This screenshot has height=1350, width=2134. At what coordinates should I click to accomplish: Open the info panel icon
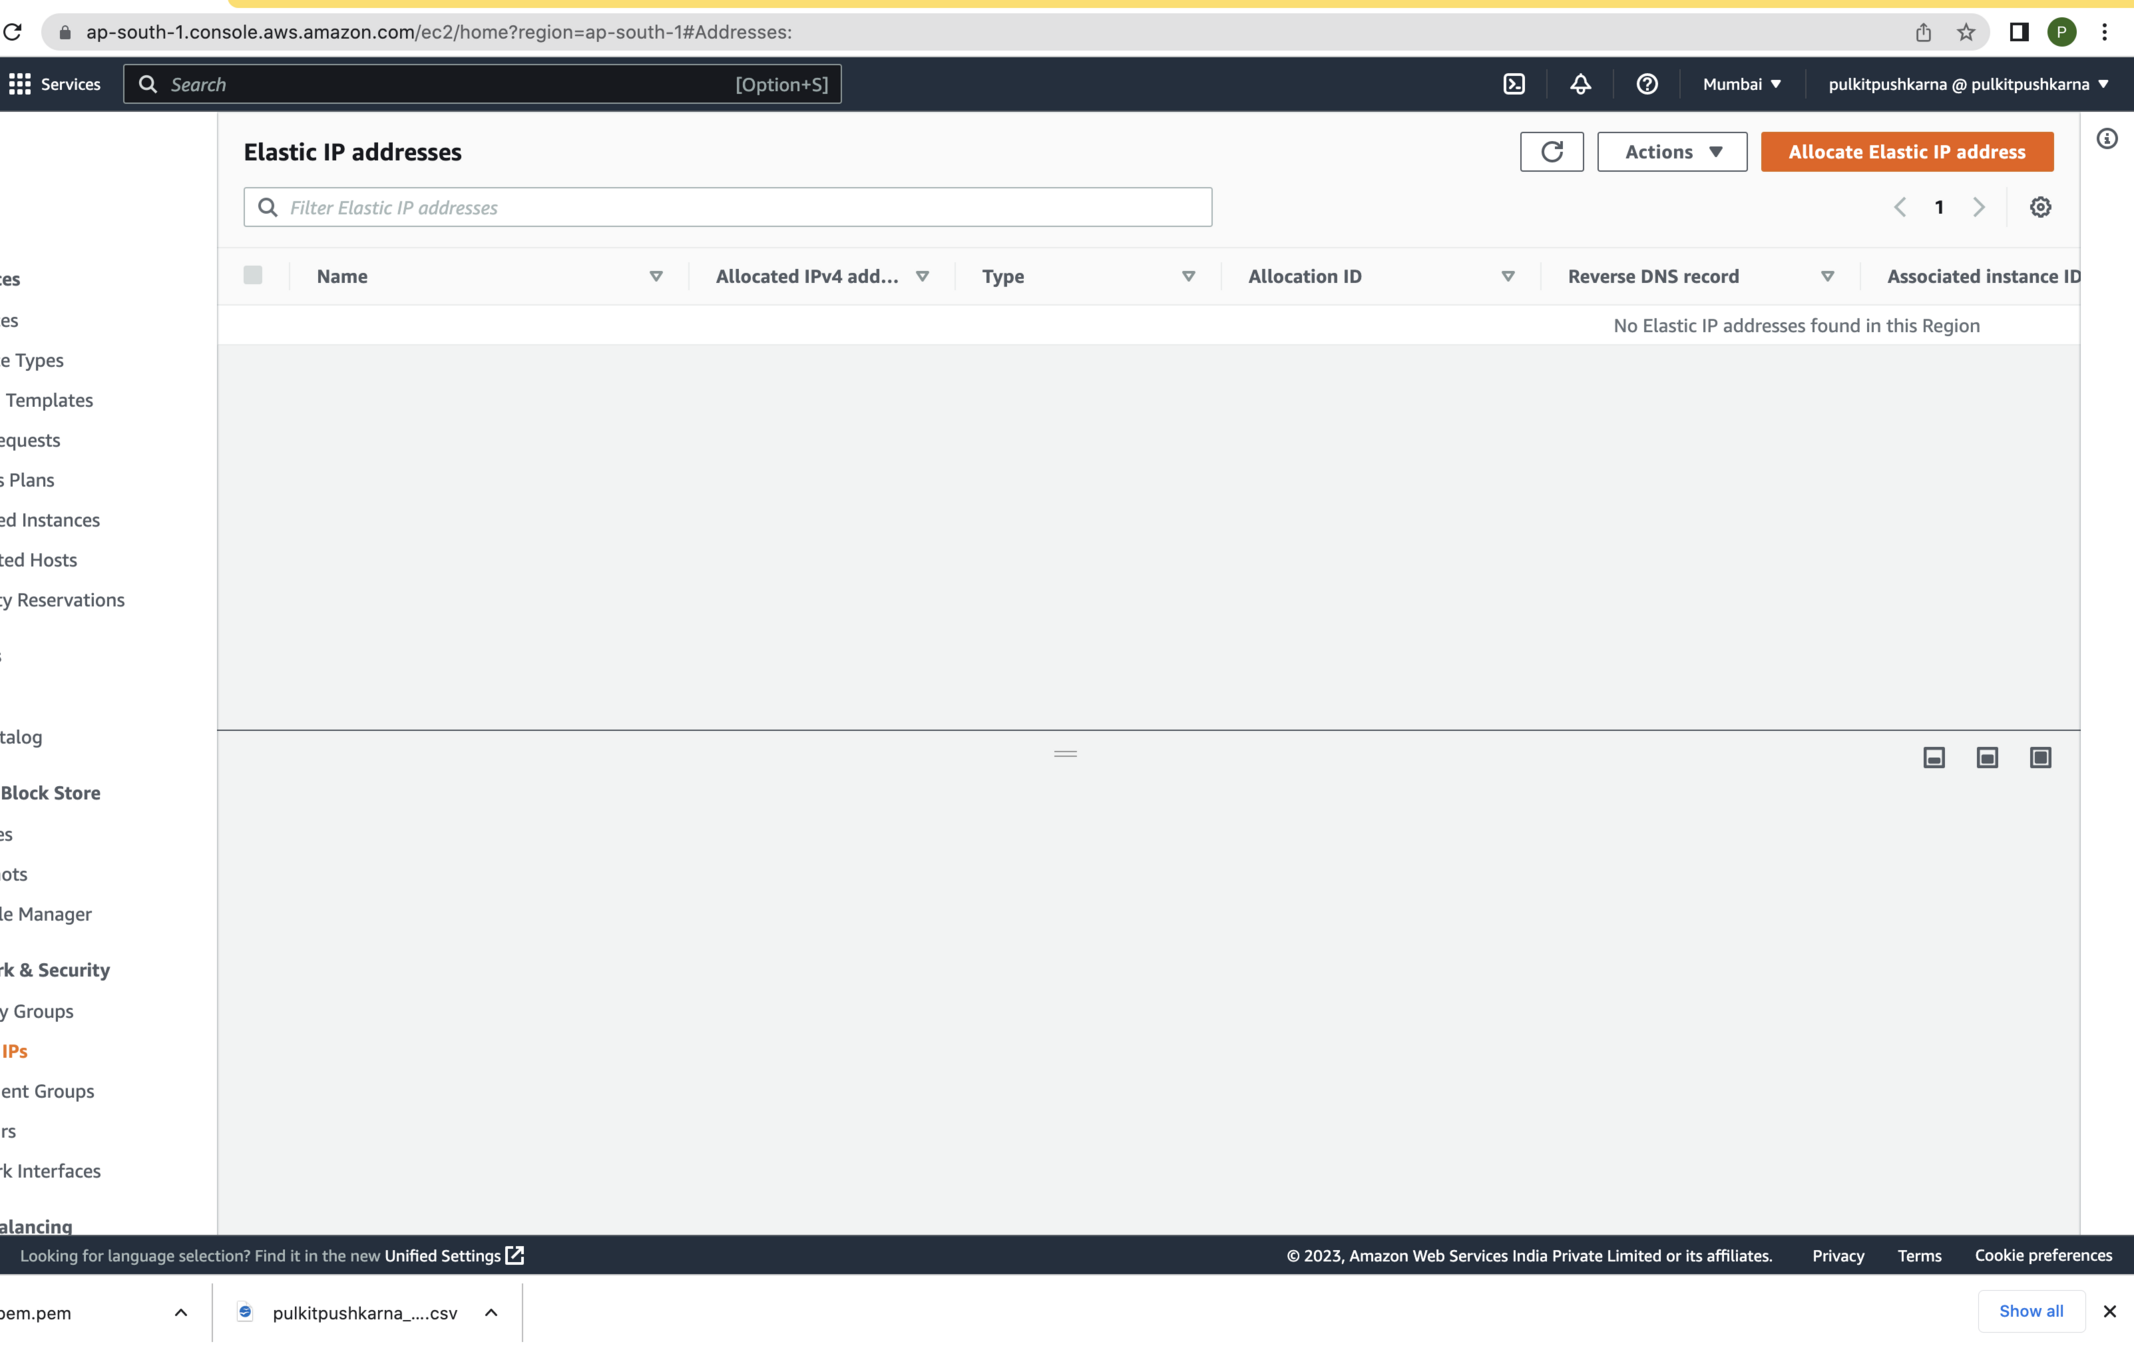click(2106, 139)
